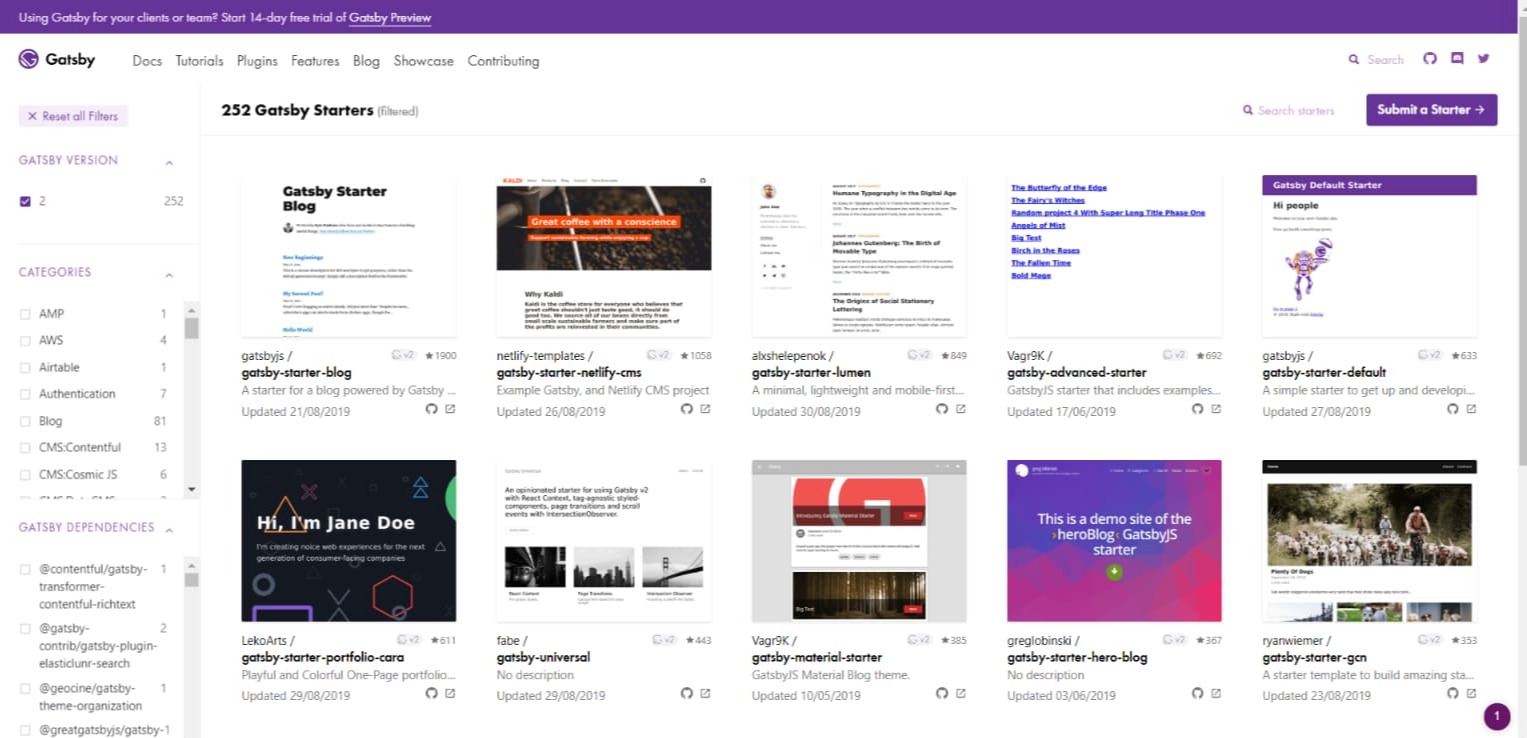Open external demo icon for gatsby-material-starter

[961, 693]
